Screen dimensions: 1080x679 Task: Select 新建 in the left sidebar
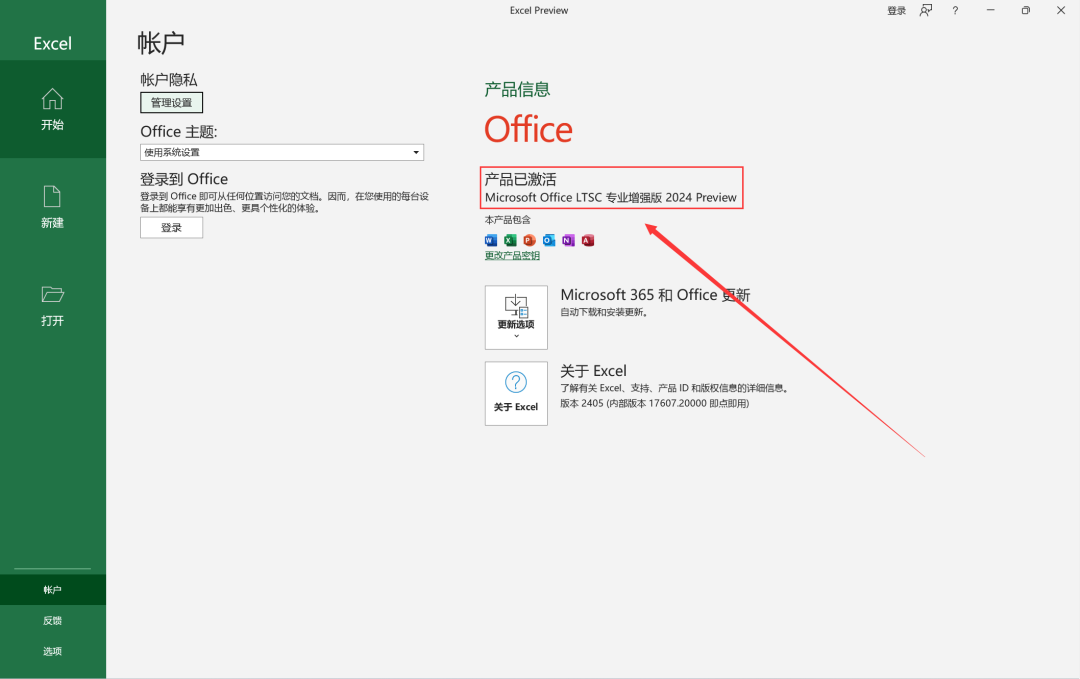(52, 207)
